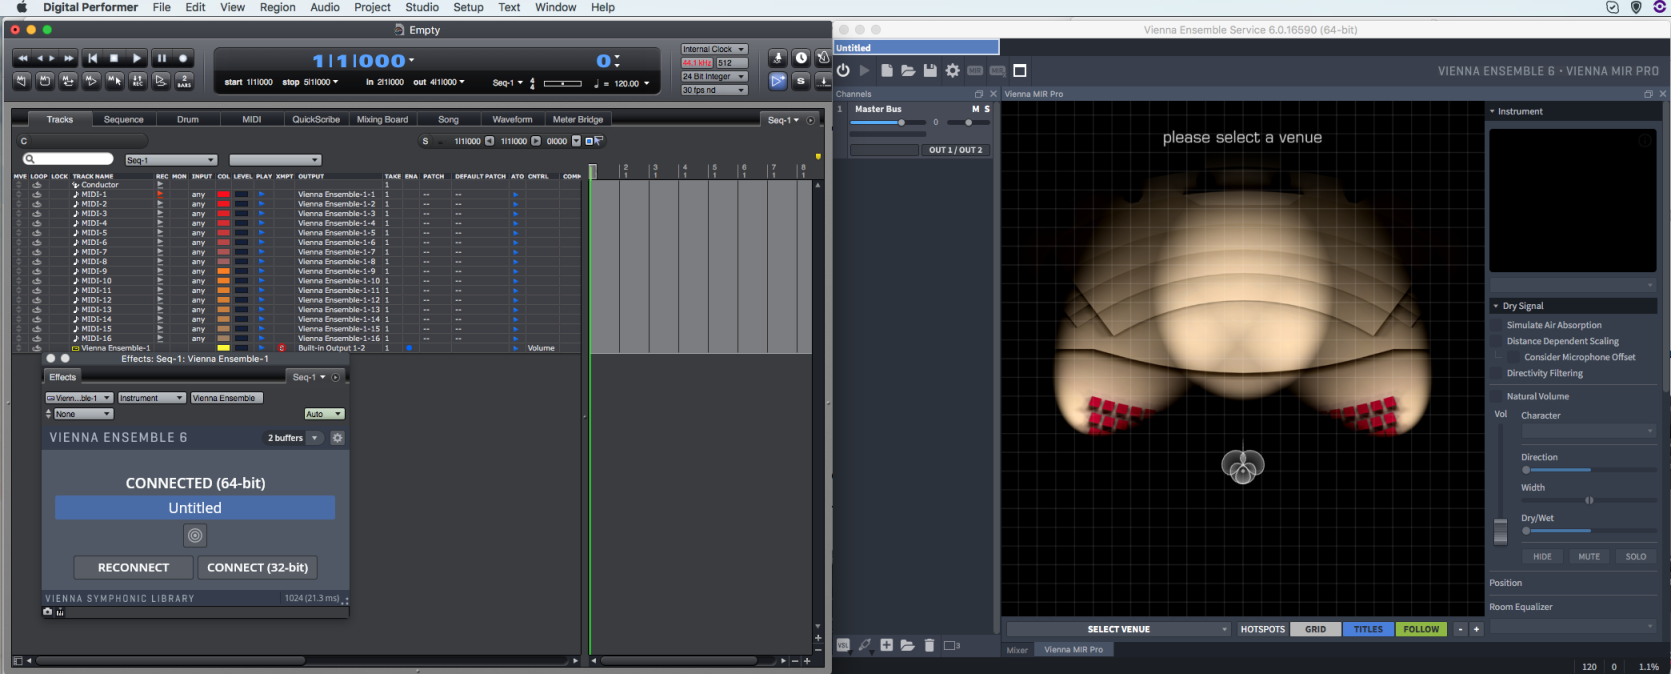Click the Record button in transport
Viewport: 1671px width, 674px height.
[183, 58]
